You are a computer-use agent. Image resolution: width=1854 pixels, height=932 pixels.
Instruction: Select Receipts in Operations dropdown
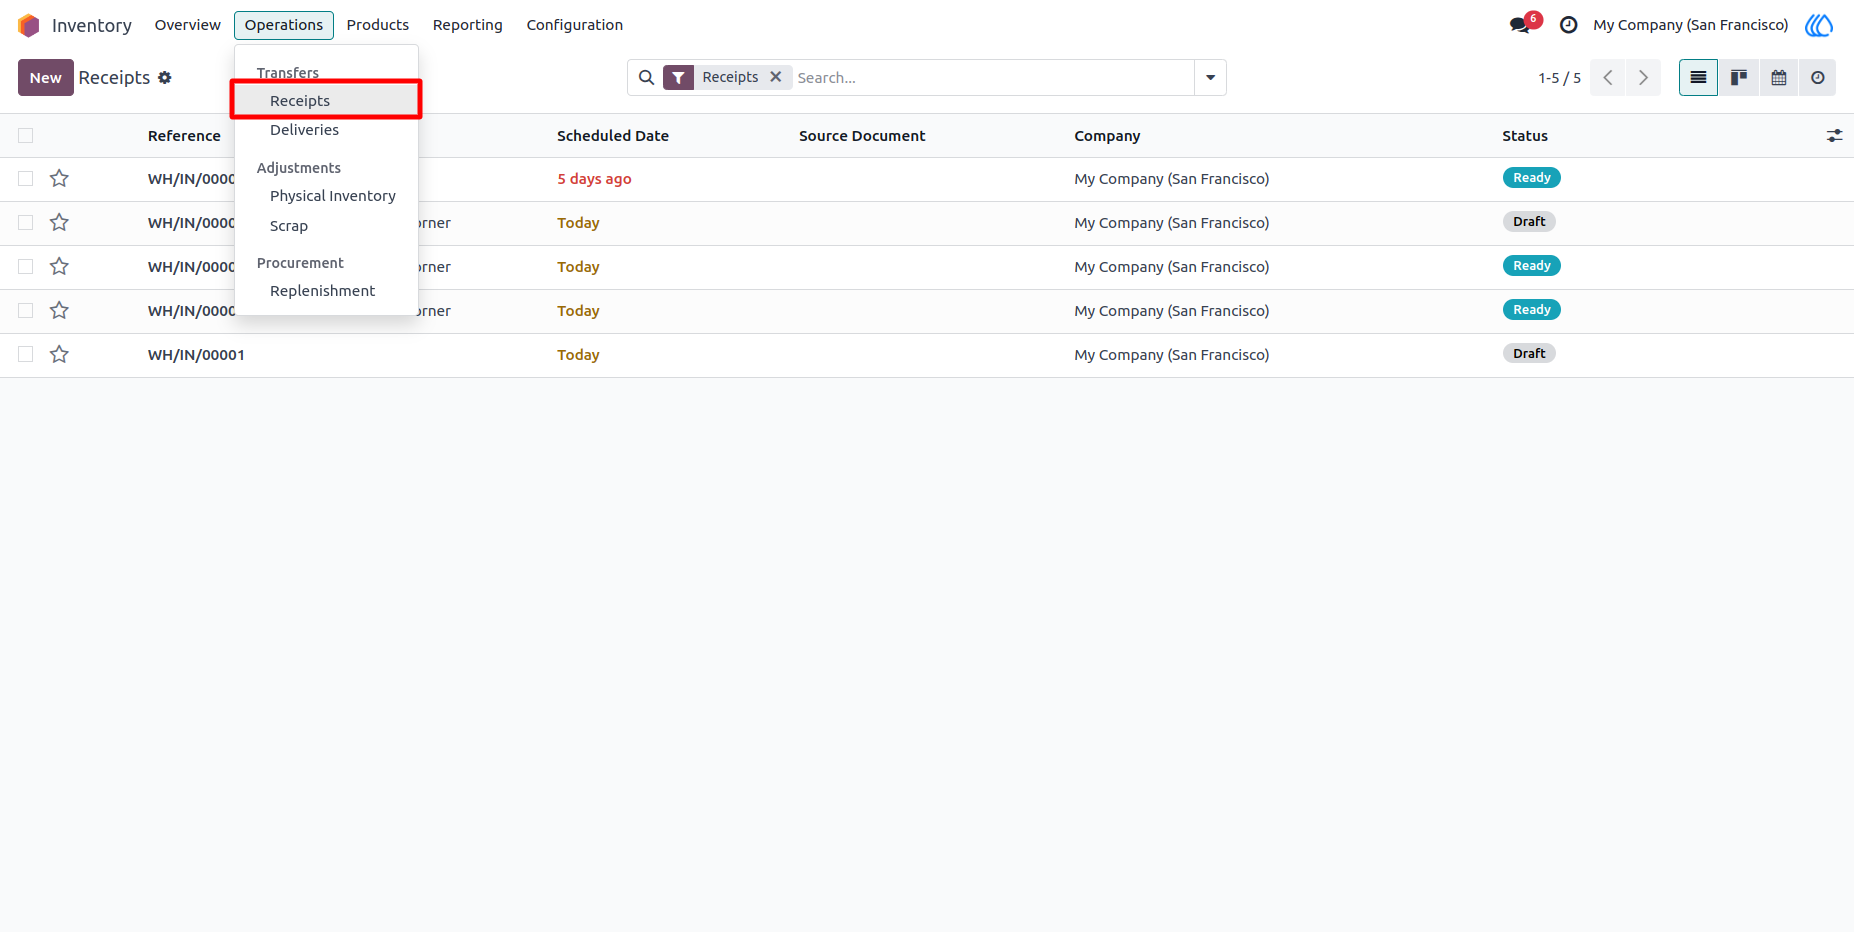326,101
